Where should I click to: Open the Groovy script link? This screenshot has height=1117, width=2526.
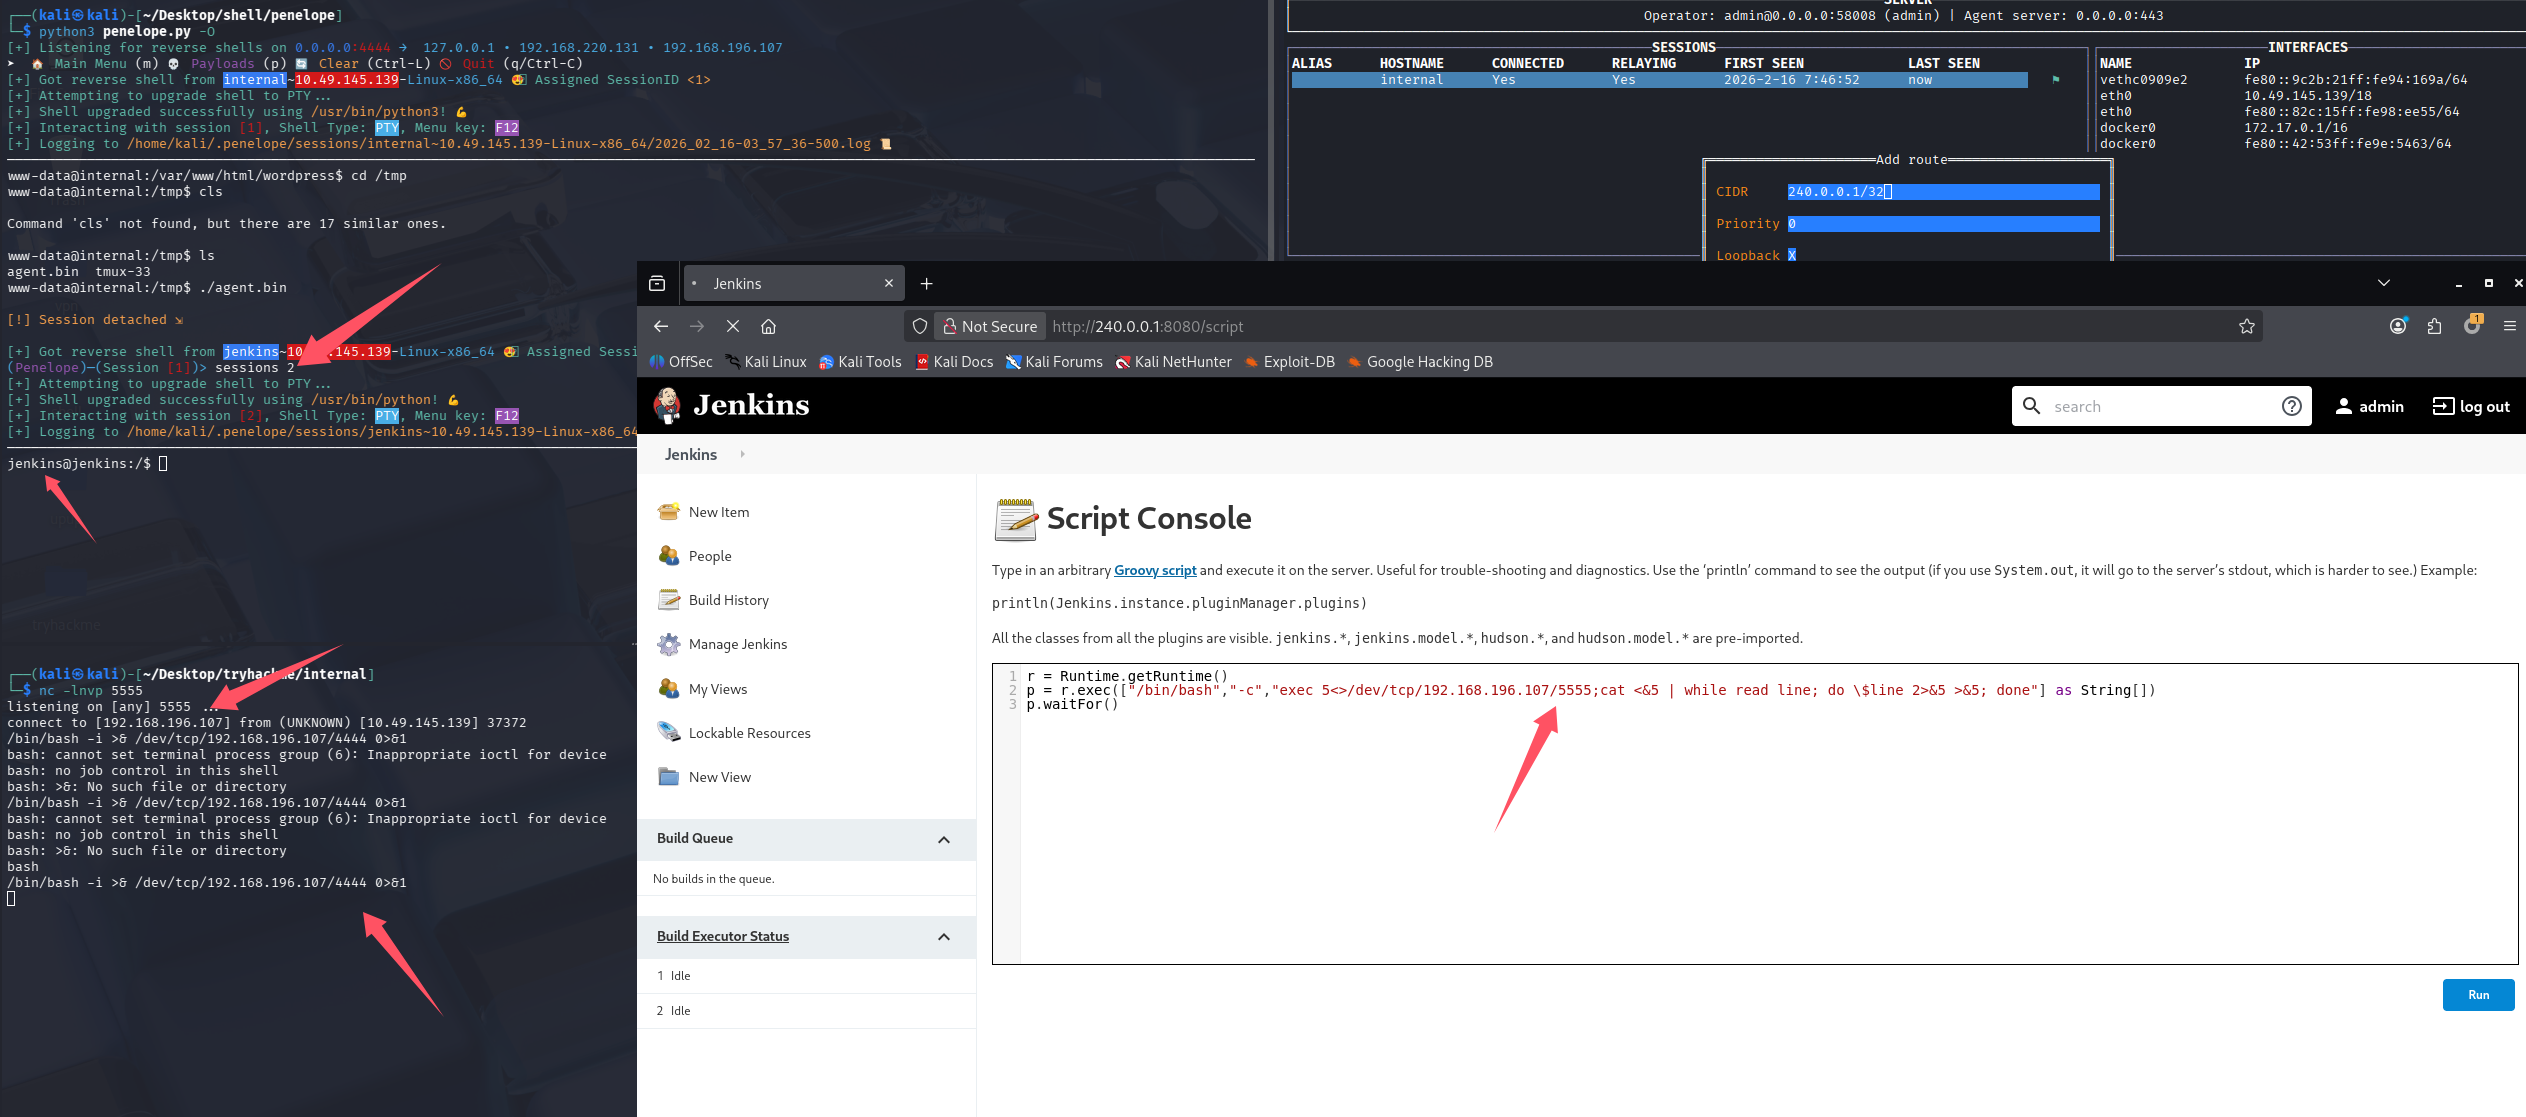[x=1154, y=570]
